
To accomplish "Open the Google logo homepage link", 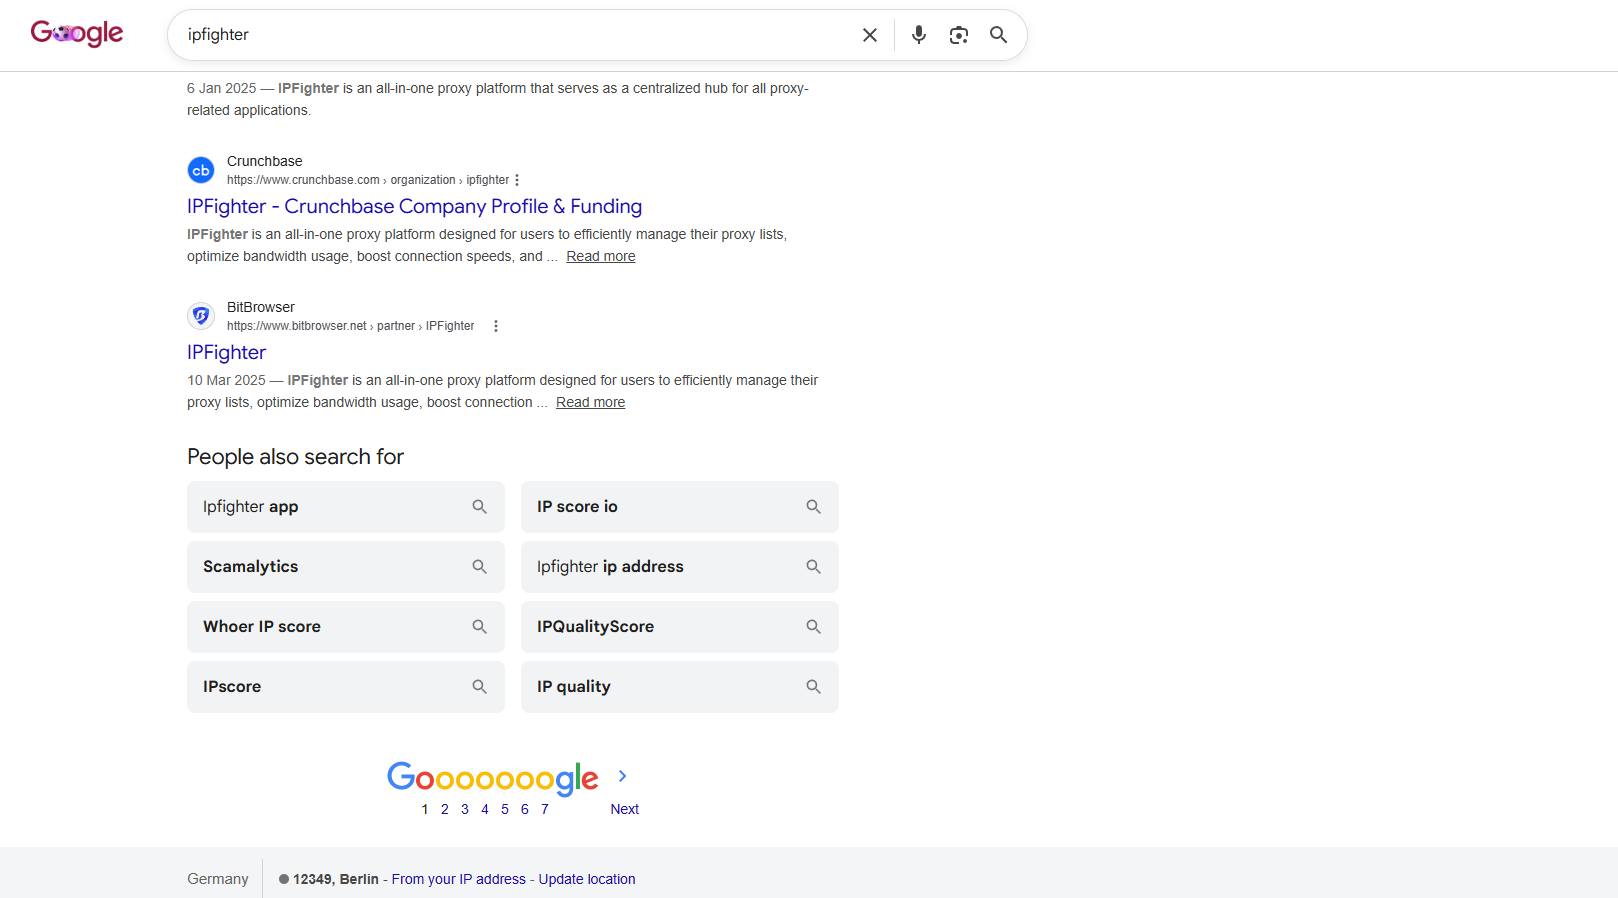I will 77,34.
